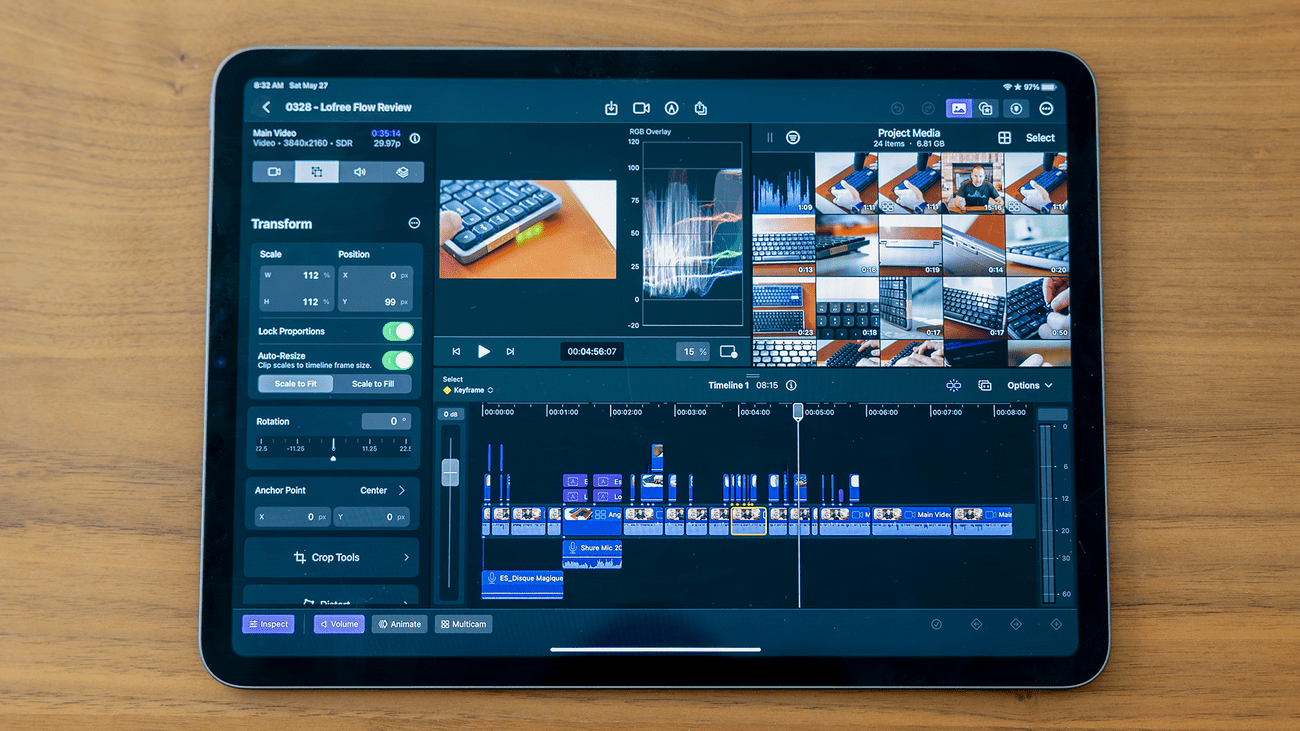Toggle the Lock Proportions switch
Image resolution: width=1300 pixels, height=731 pixels.
(397, 331)
